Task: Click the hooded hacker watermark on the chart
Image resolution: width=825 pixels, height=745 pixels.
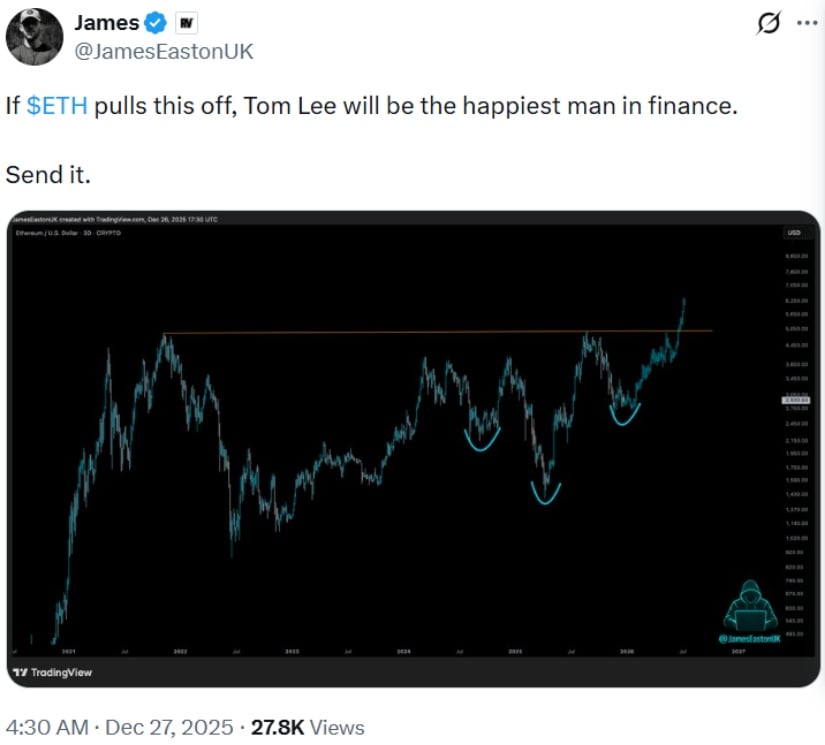Action: (751, 605)
